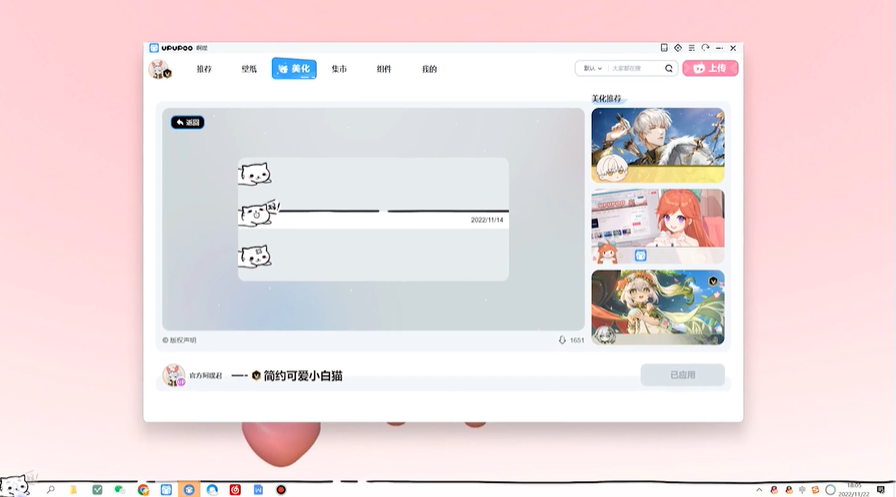The image size is (896, 497).
Task: Click the user avatar in the header
Action: 159,69
